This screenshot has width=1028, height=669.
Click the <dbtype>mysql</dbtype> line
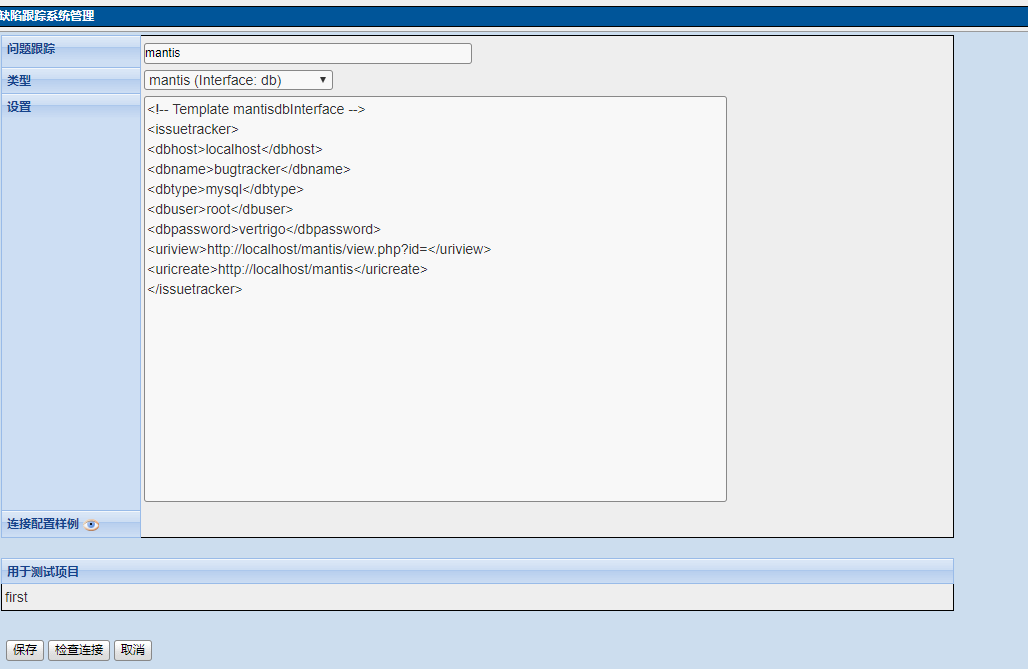pyautogui.click(x=226, y=189)
